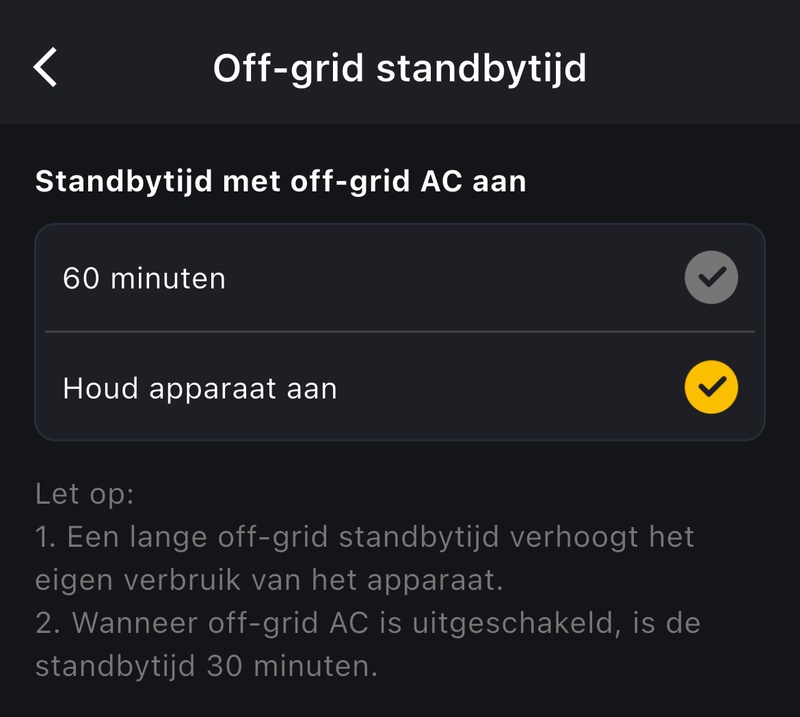Click the divider line between the two options
This screenshot has height=717, width=800.
click(x=400, y=332)
